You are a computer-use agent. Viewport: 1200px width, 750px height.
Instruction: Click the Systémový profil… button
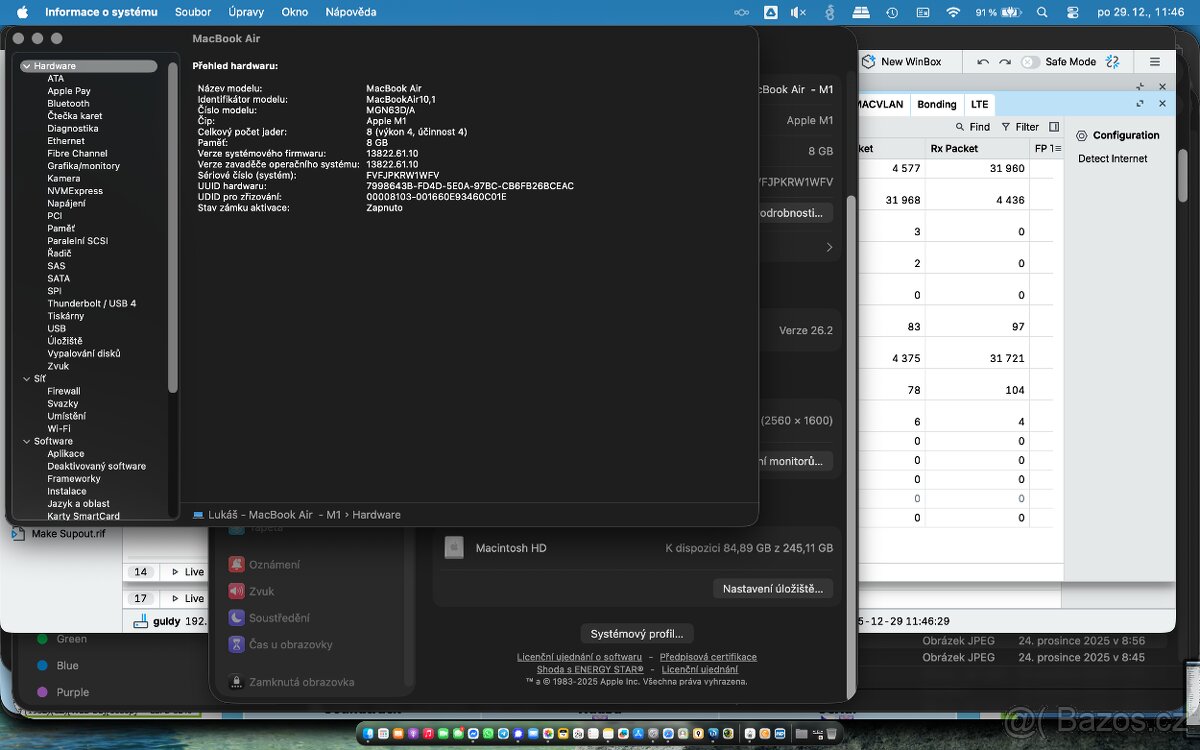pos(637,634)
